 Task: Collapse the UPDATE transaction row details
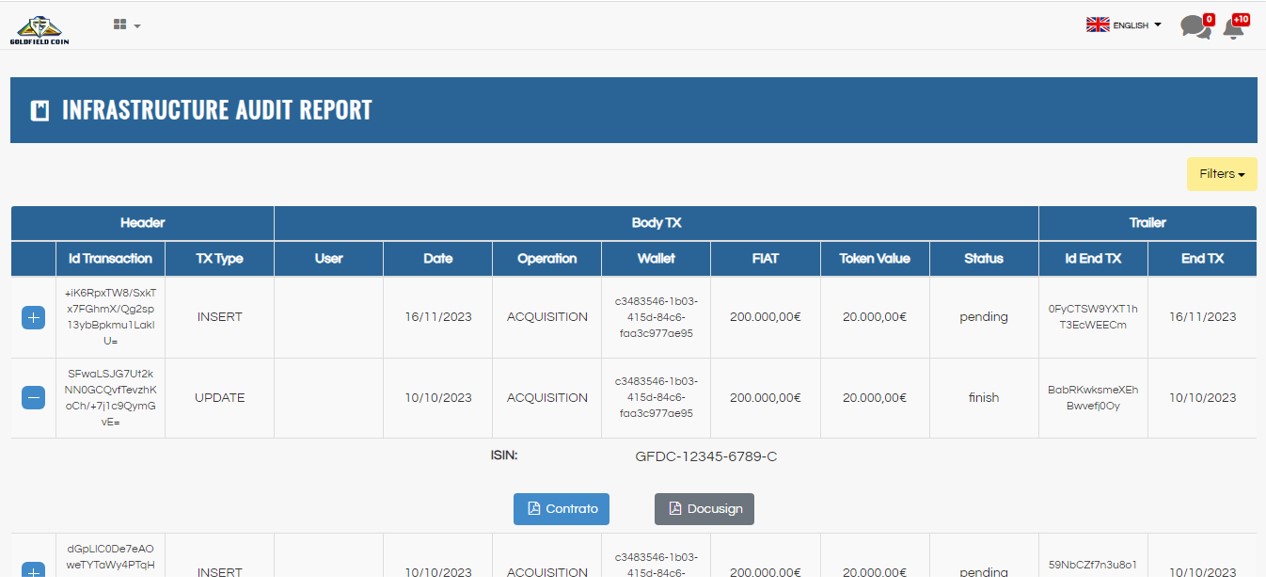(x=33, y=398)
